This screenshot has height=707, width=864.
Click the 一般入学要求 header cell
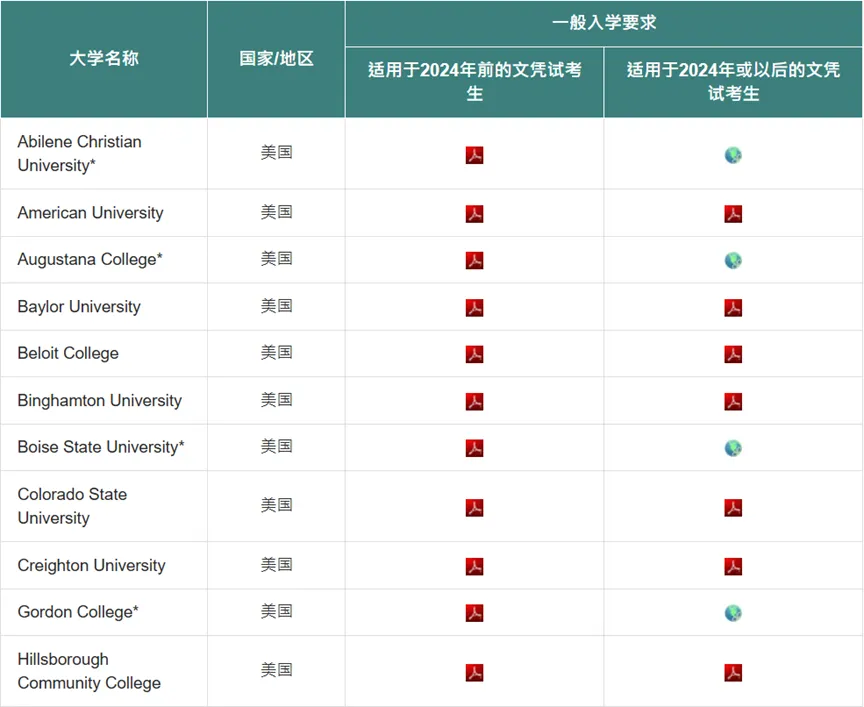tap(603, 20)
